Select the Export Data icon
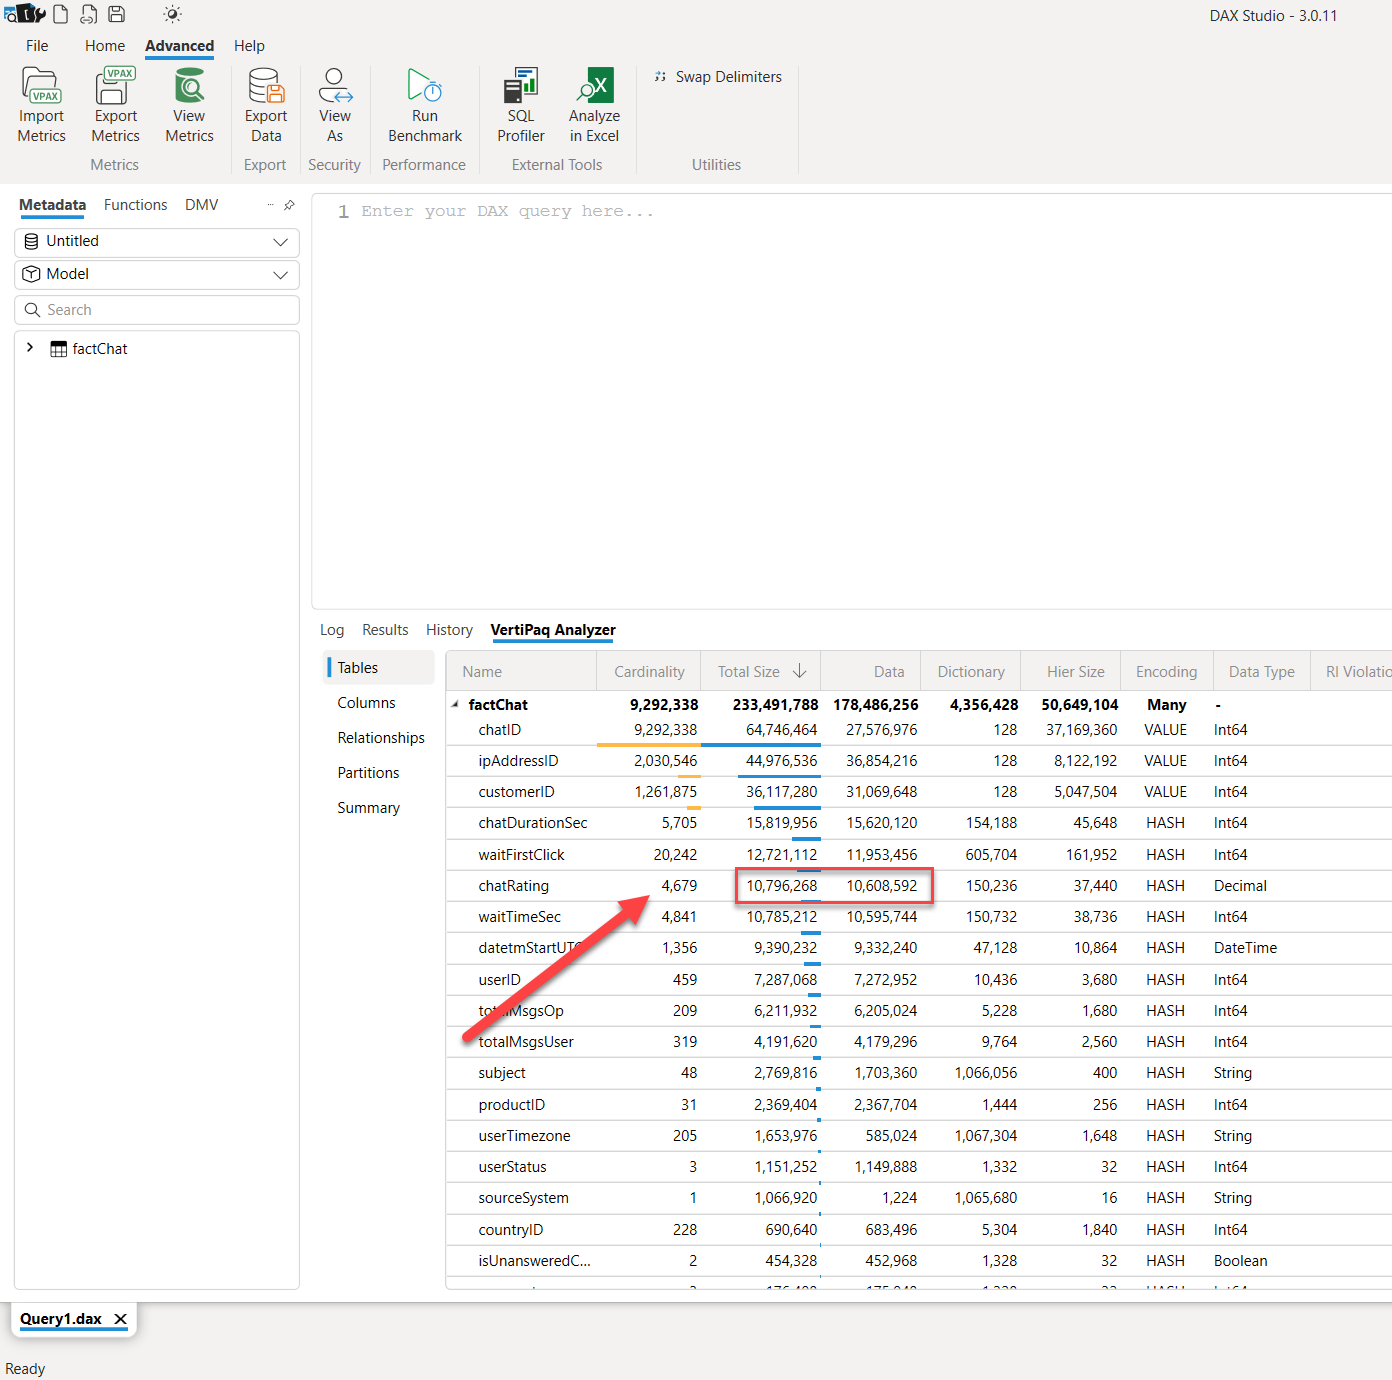This screenshot has width=1392, height=1380. 265,100
